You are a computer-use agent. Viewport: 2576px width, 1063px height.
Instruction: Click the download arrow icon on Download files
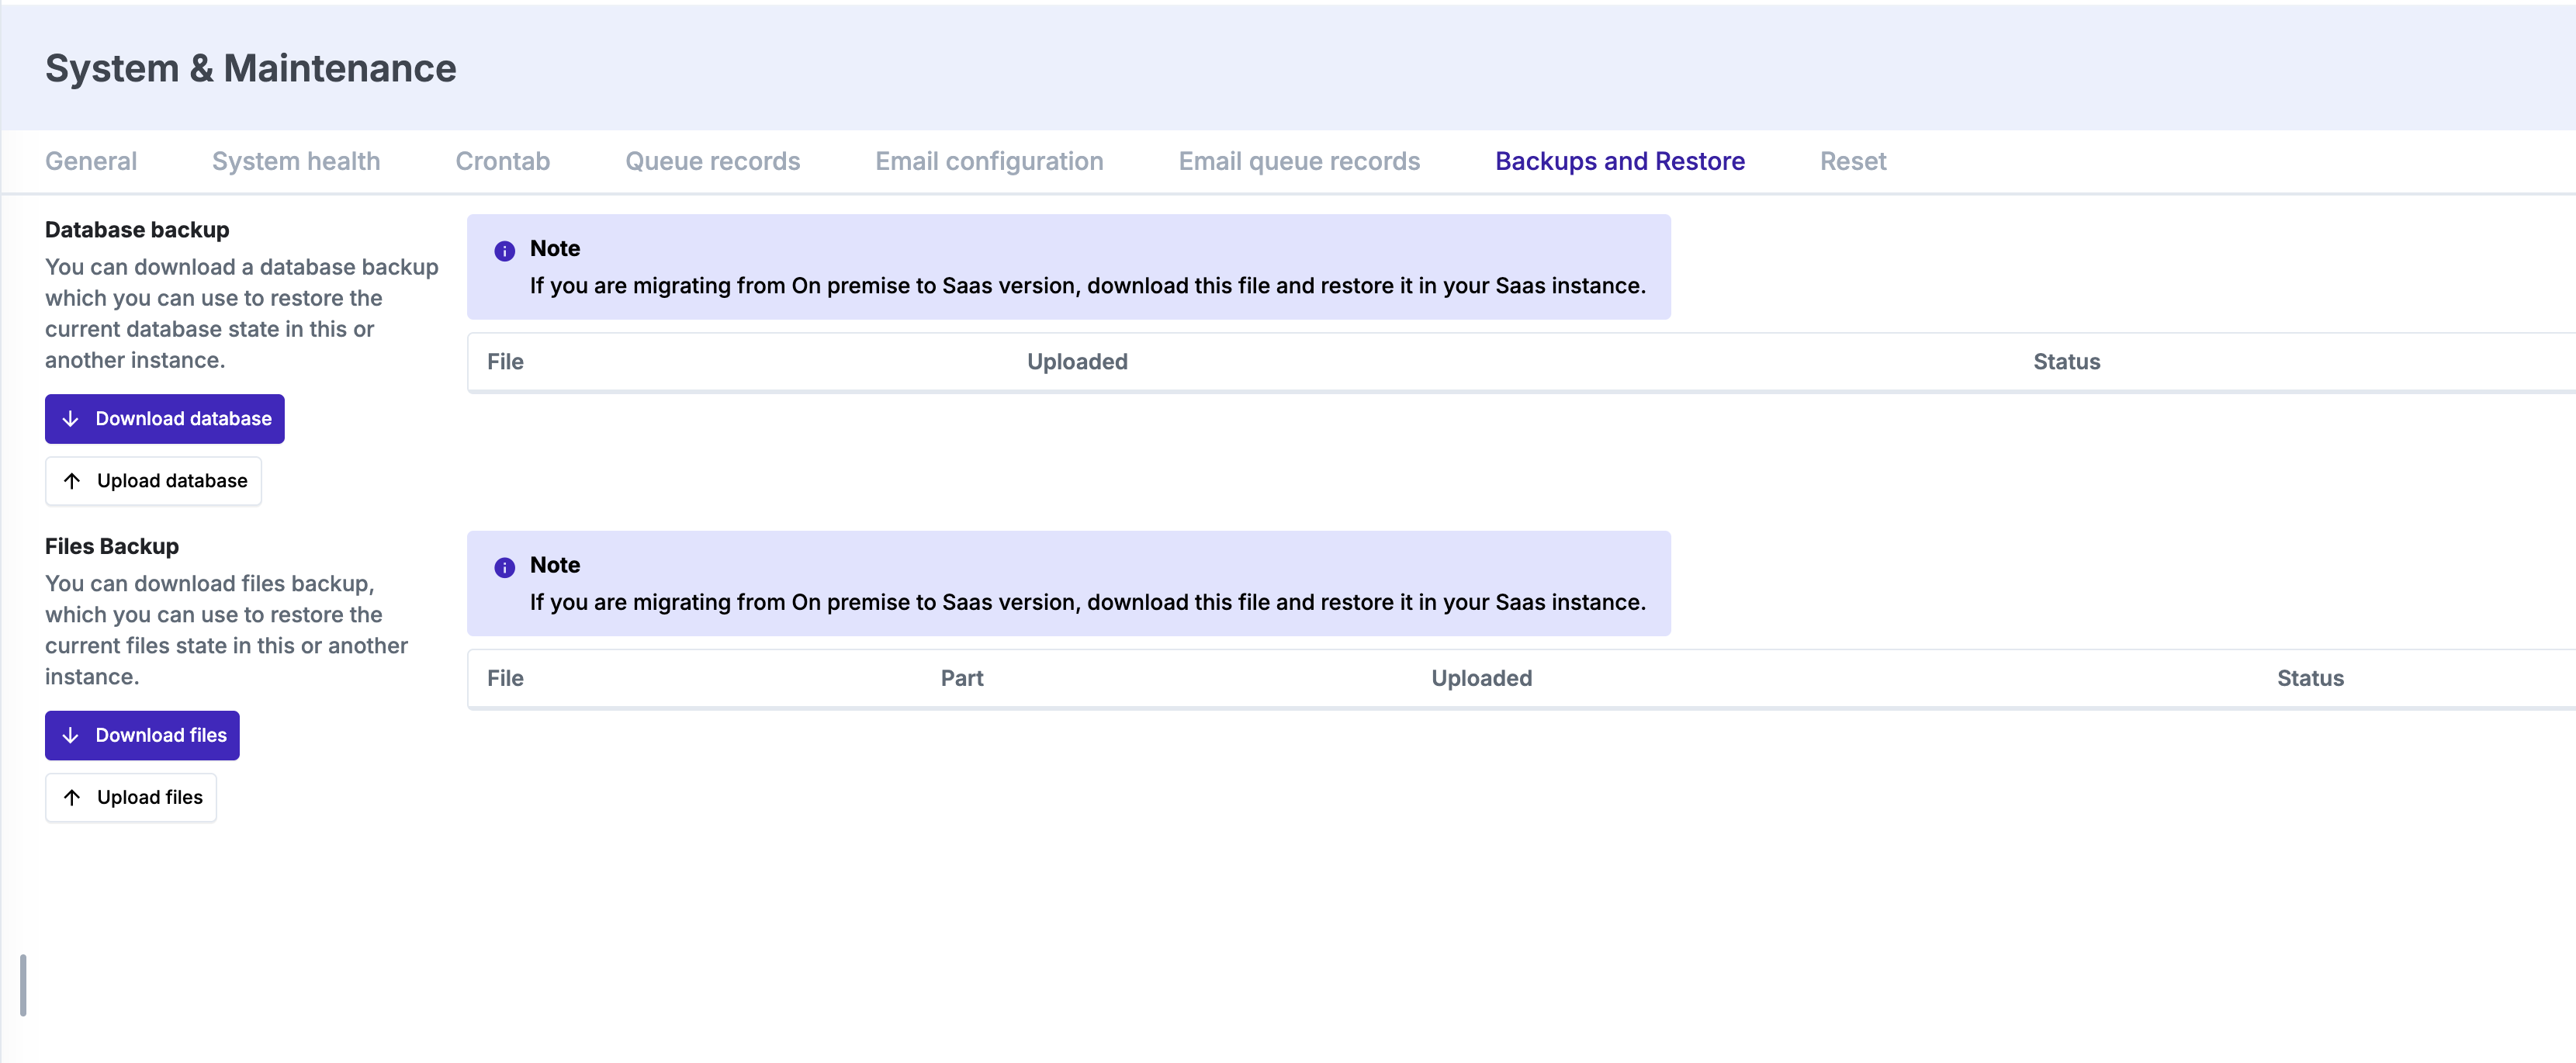coord(71,735)
